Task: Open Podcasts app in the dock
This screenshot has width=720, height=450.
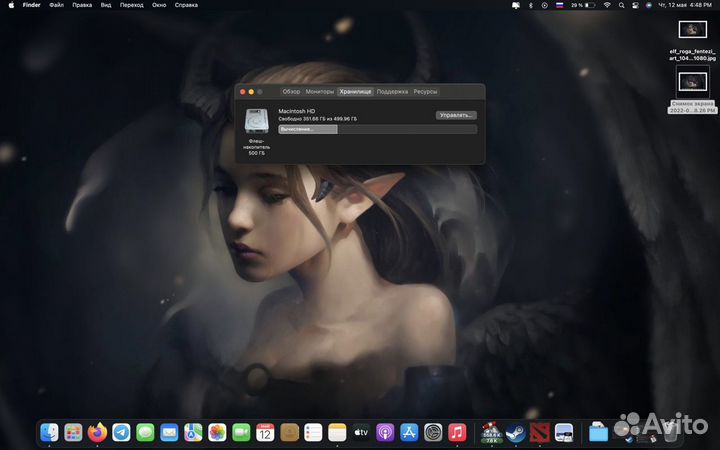Action: click(385, 433)
